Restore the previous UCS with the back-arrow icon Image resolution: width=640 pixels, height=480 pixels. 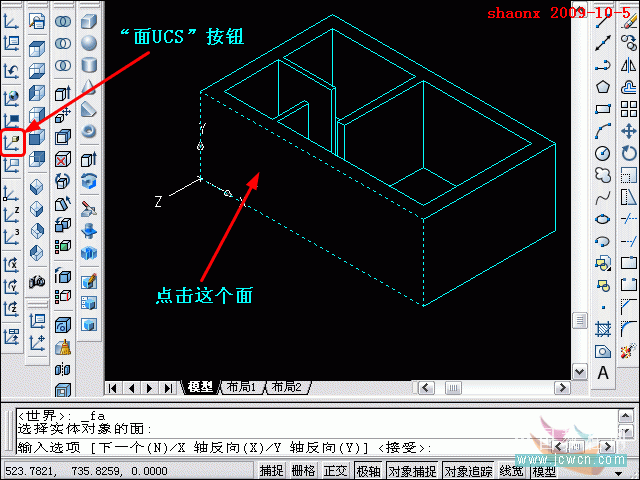coord(12,71)
